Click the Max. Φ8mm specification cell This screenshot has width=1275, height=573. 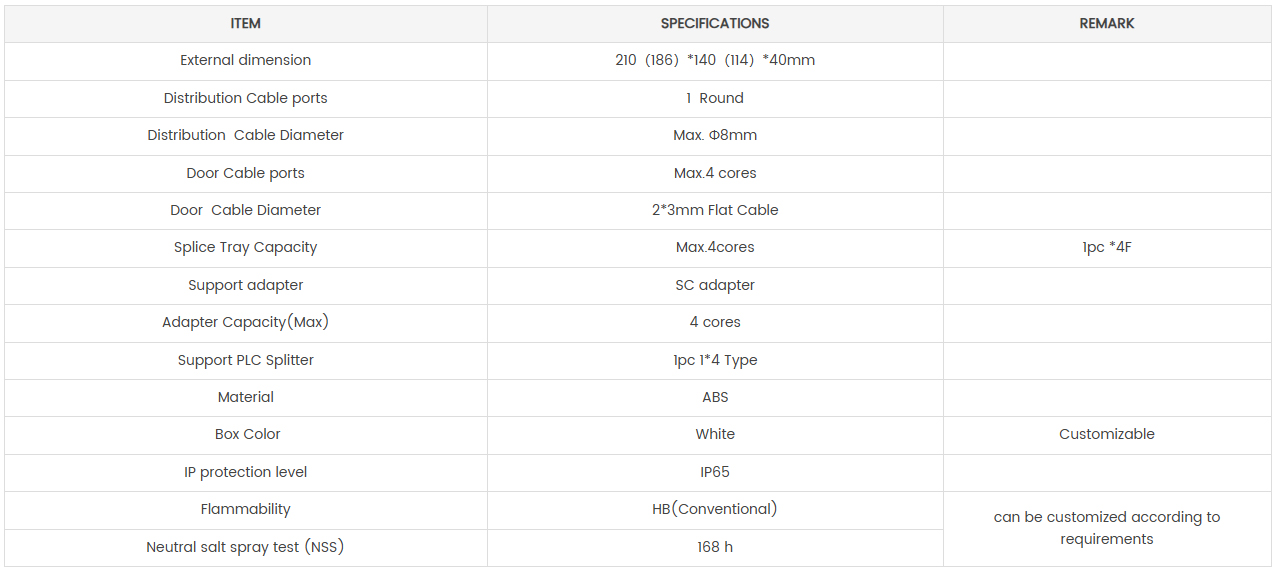click(x=715, y=135)
